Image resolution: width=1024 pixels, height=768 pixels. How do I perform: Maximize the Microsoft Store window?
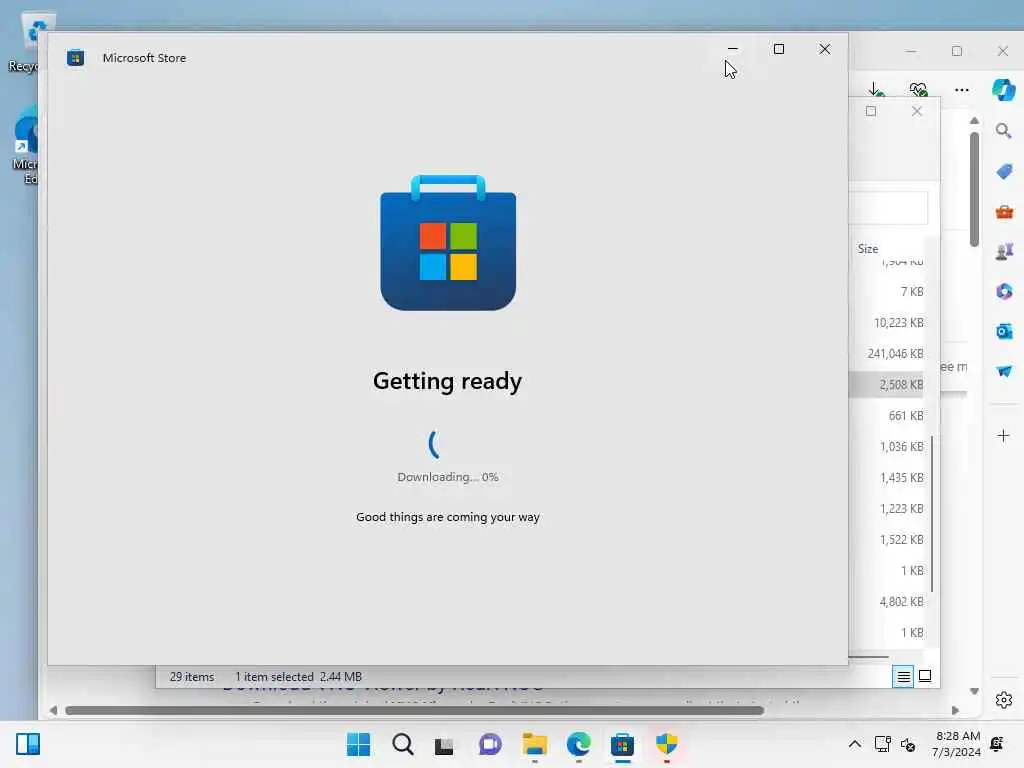[x=778, y=49]
